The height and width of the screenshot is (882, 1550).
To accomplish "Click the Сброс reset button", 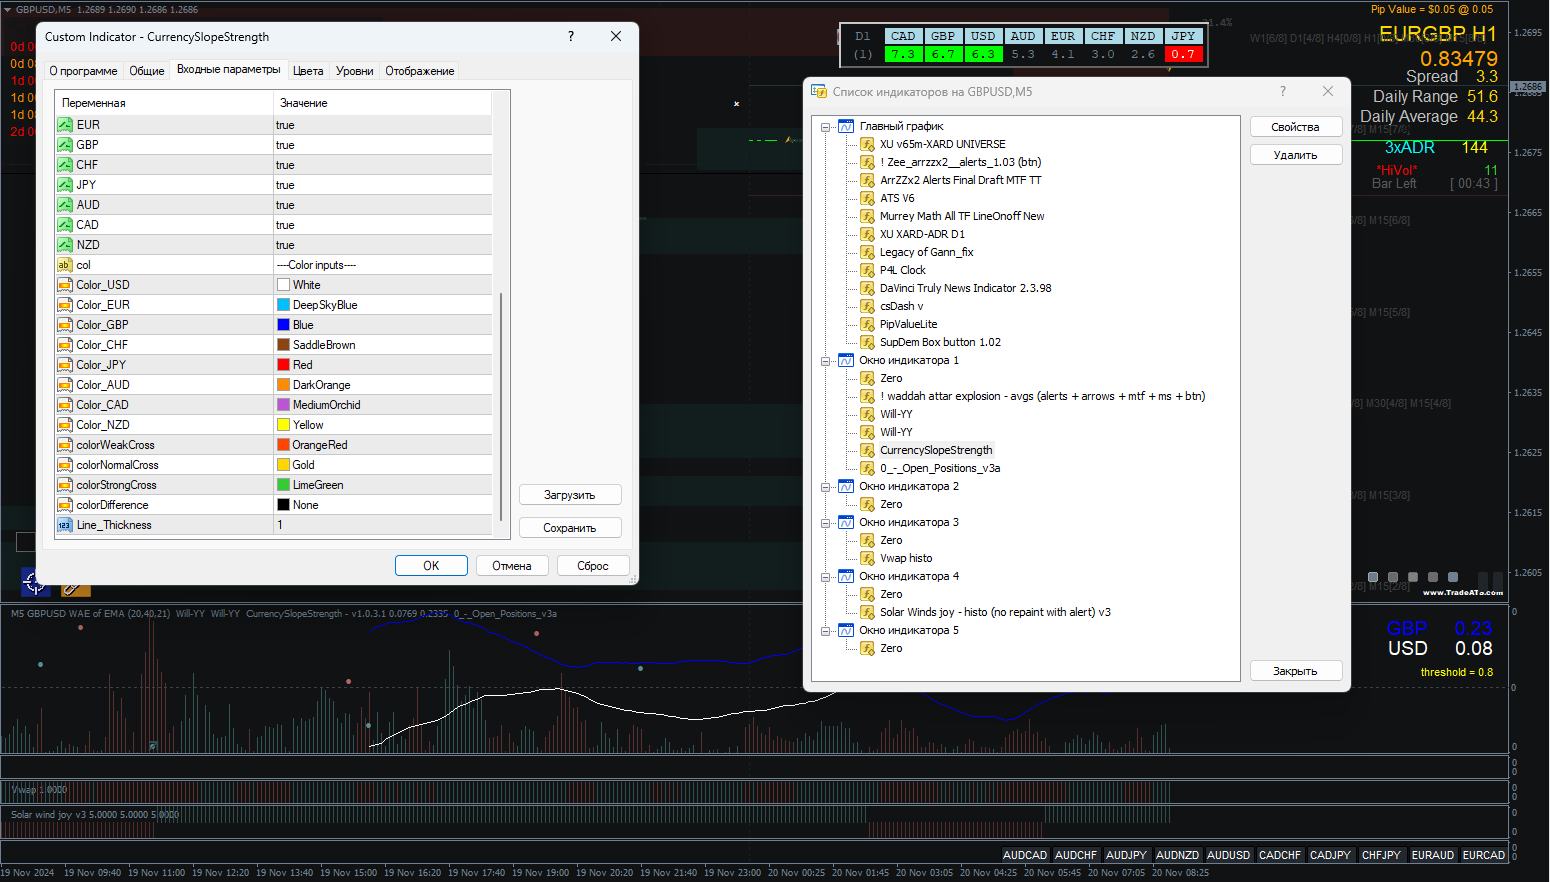I will coord(592,566).
